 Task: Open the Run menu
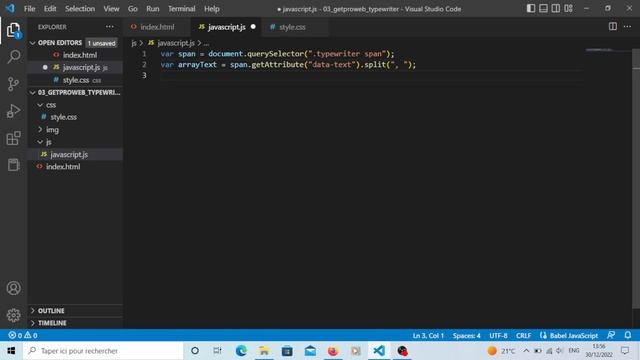point(153,9)
